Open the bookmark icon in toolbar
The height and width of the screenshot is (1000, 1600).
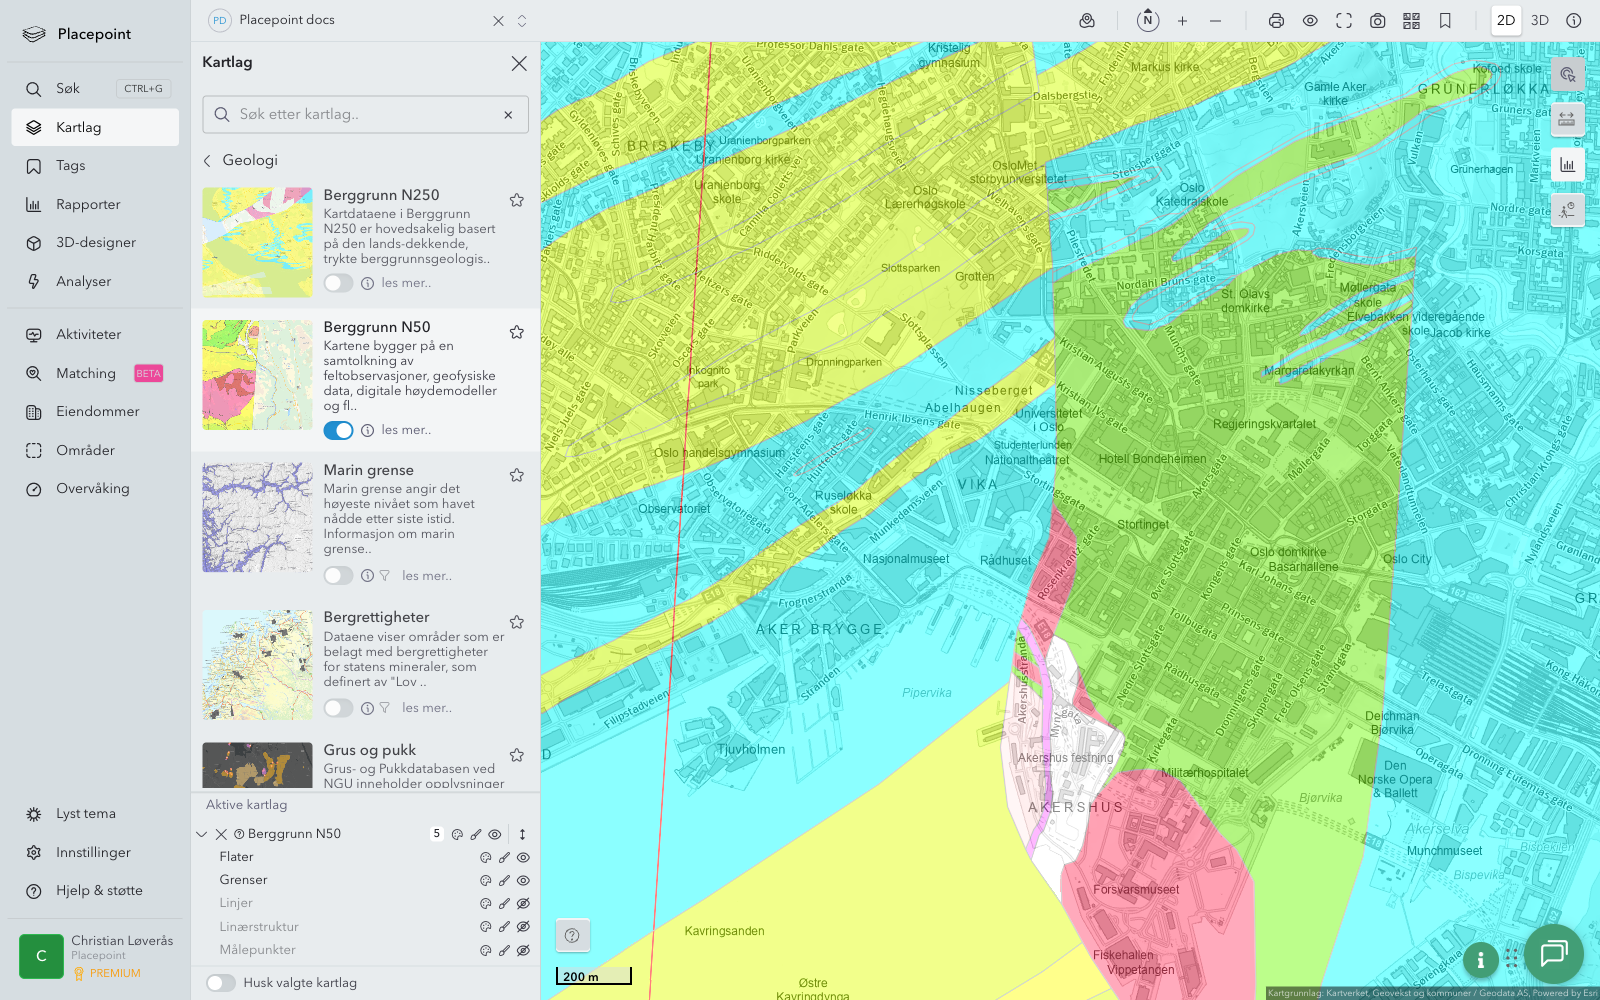1445,21
